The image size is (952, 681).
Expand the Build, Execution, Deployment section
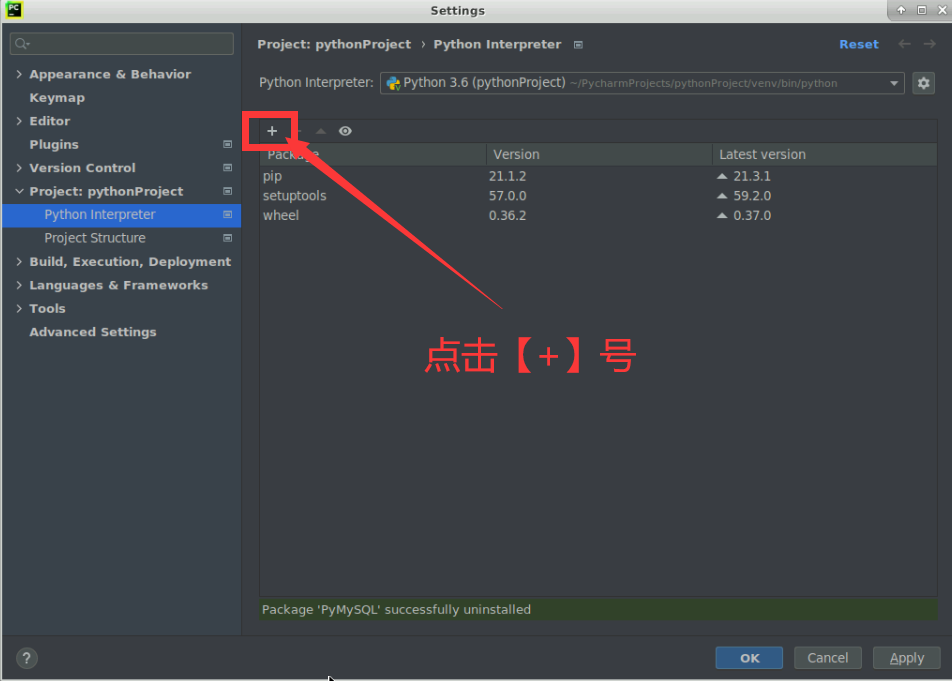point(130,261)
